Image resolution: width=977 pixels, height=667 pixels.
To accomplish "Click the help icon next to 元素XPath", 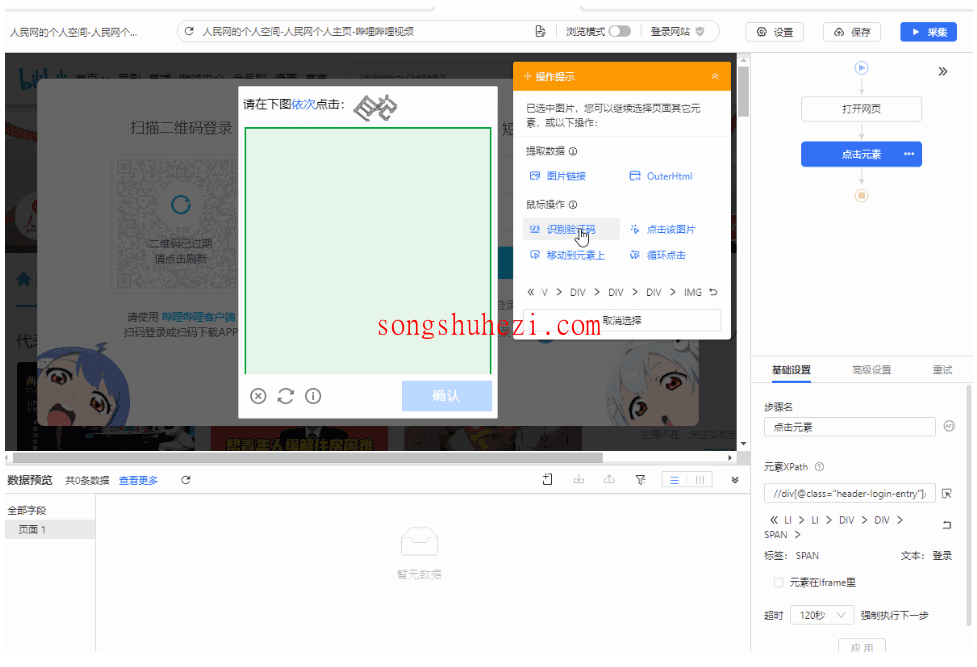I will point(819,467).
